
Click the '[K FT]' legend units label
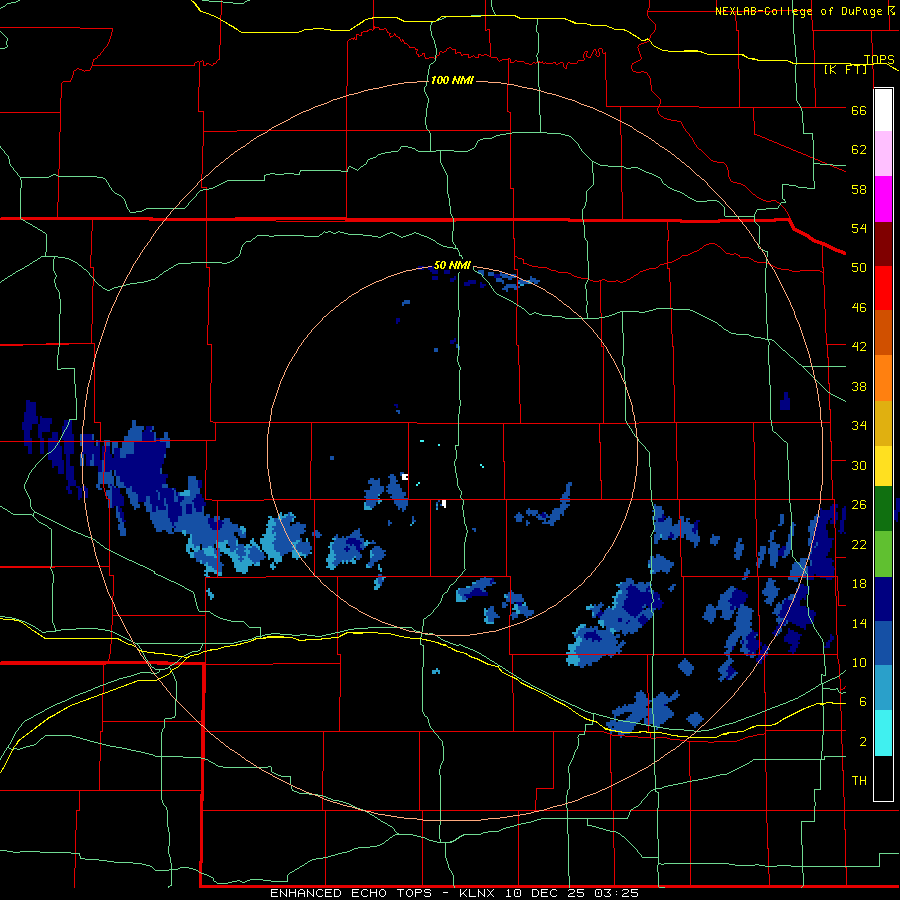[x=845, y=70]
